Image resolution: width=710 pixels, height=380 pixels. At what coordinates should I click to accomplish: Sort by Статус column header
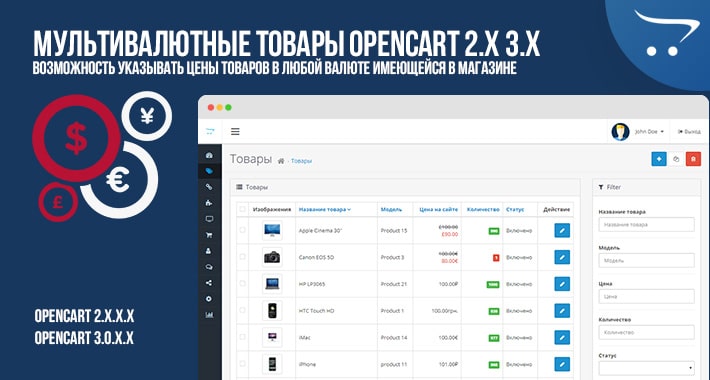pyautogui.click(x=515, y=210)
